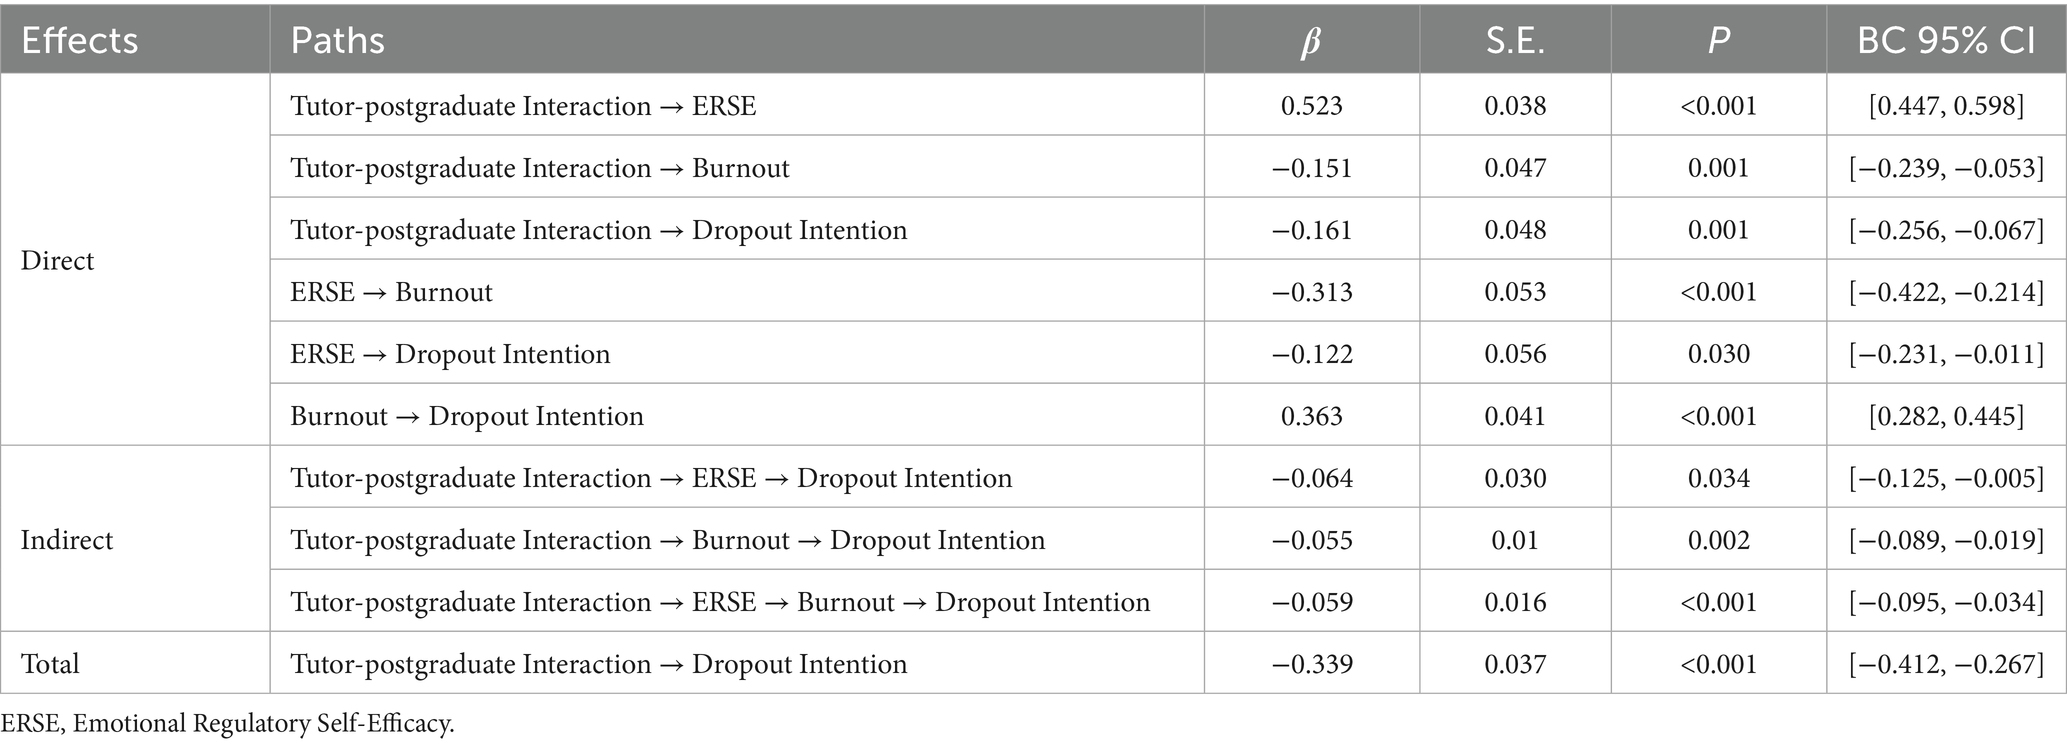Select Tutor-postgraduate Interaction → ERSE path cell
Screen dimensions: 2067x745
523,106
